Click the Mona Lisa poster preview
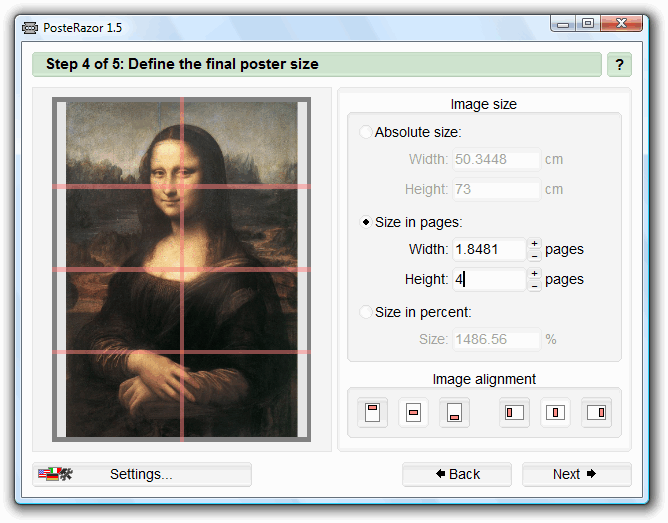Viewport: 668px width, 523px height. point(181,270)
